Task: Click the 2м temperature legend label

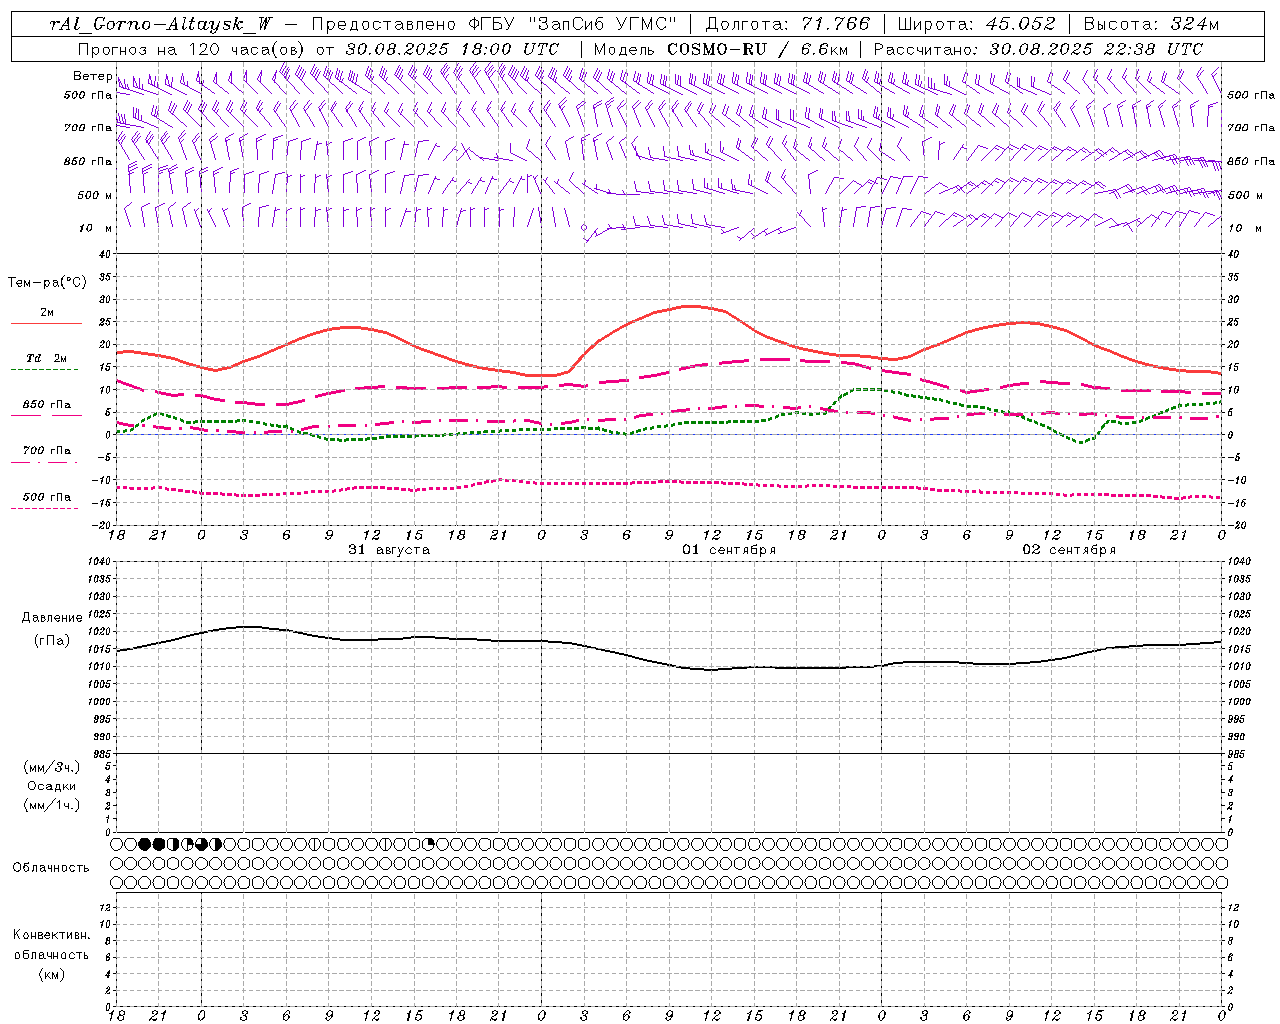Action: [46, 313]
